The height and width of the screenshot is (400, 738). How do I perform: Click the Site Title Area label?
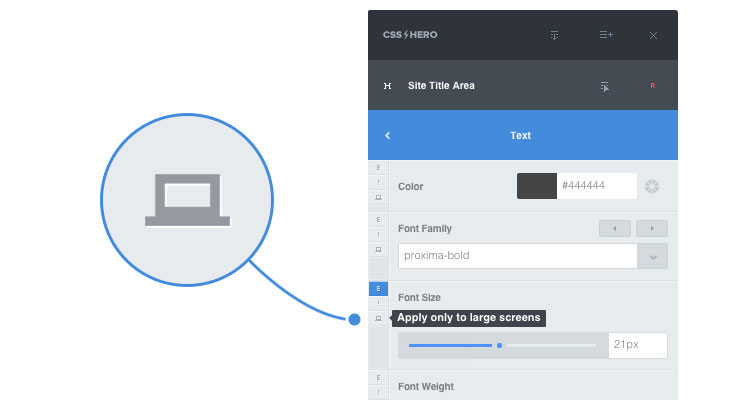point(441,86)
